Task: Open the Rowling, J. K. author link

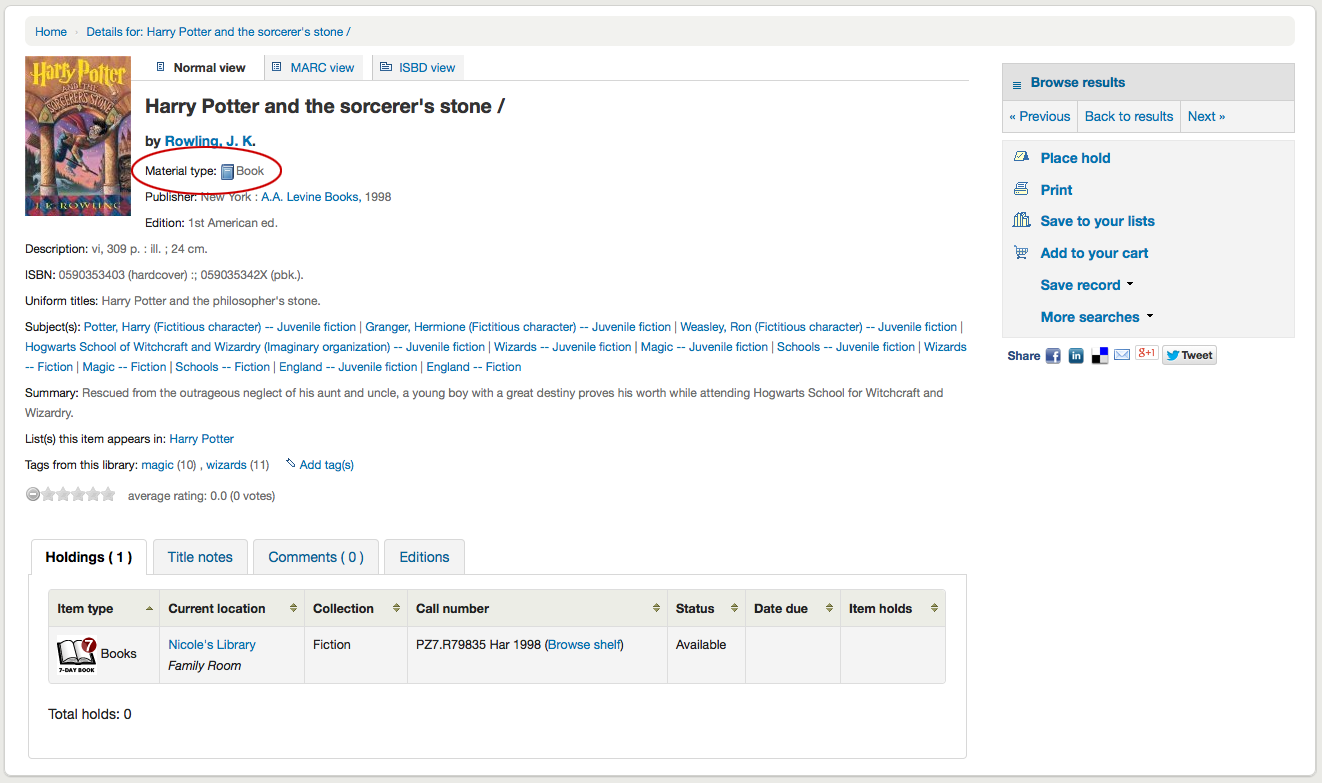Action: [207, 141]
